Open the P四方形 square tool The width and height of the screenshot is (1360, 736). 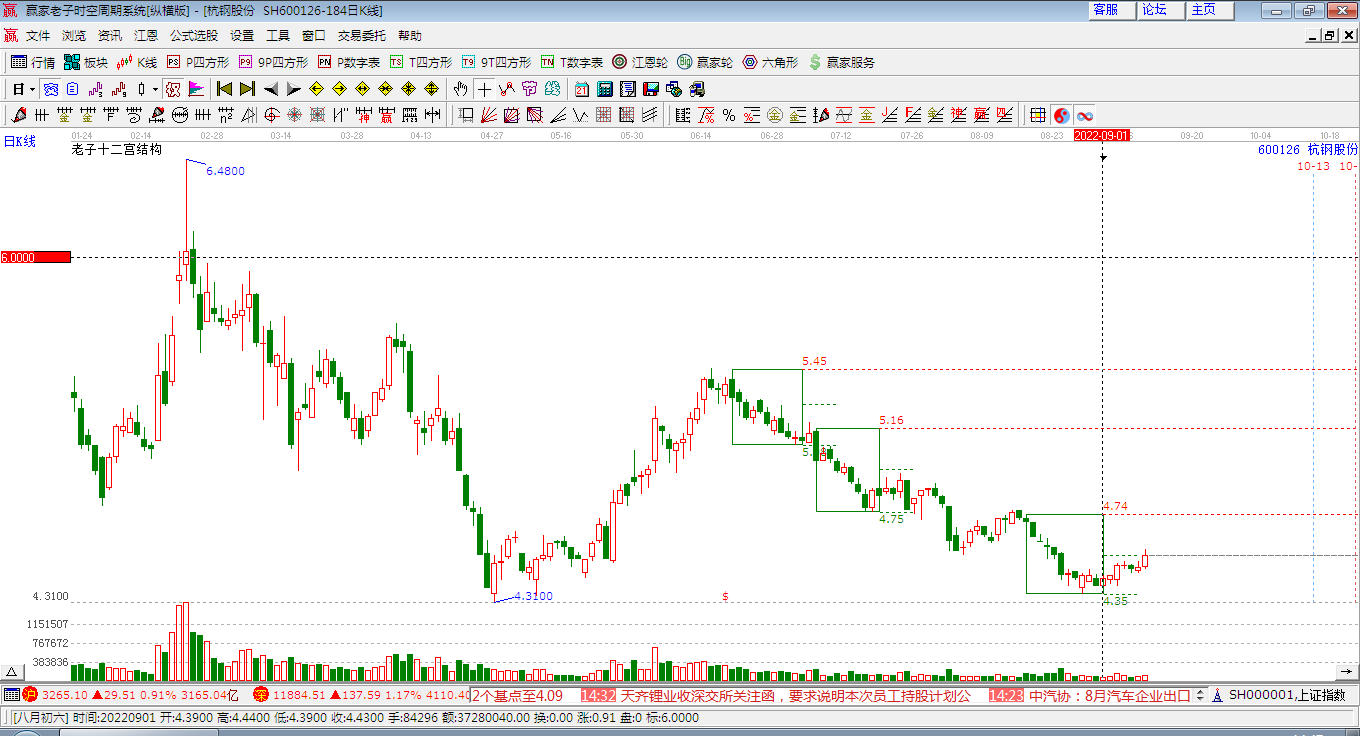tap(197, 62)
